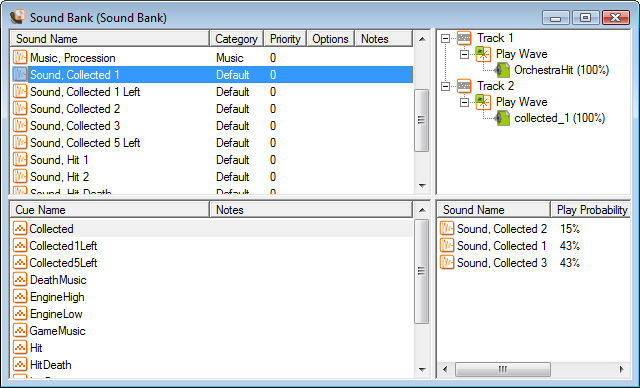Click Sound Name header in the probability list

tap(494, 209)
